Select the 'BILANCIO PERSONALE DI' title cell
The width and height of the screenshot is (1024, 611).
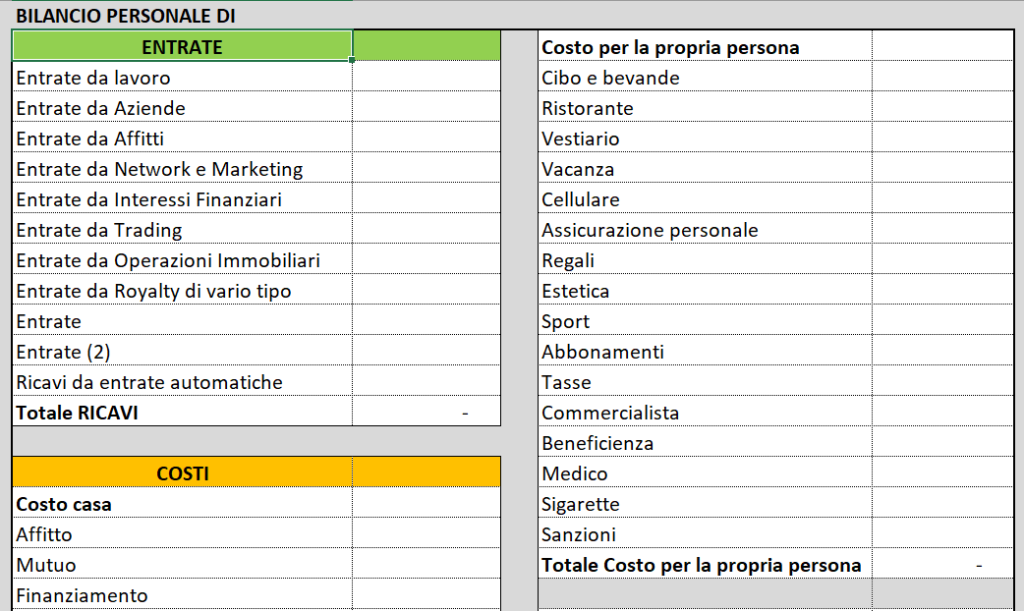[x=126, y=16]
